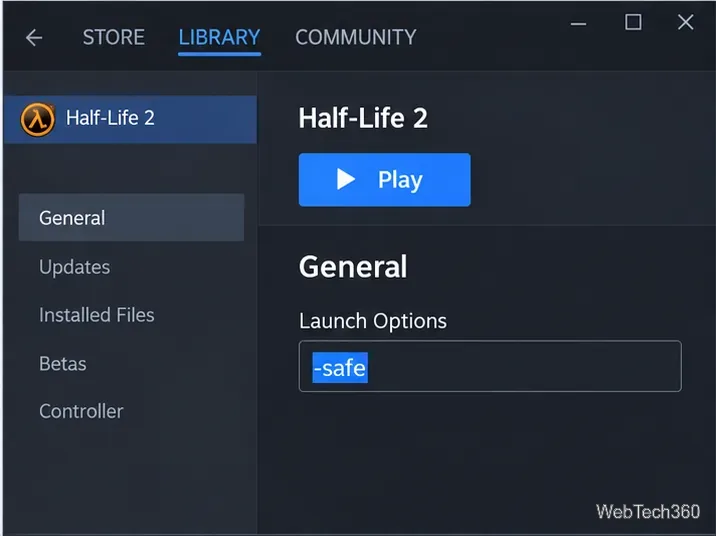
Task: Close the Steam window
Action: (685, 22)
